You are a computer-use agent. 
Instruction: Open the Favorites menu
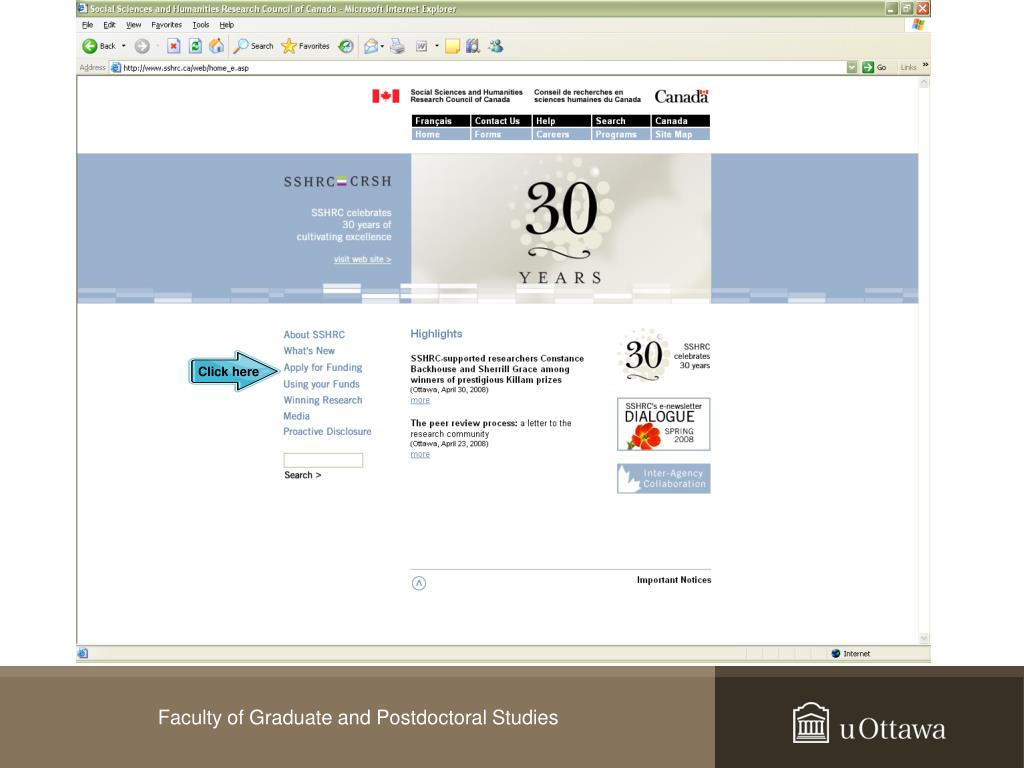(167, 25)
